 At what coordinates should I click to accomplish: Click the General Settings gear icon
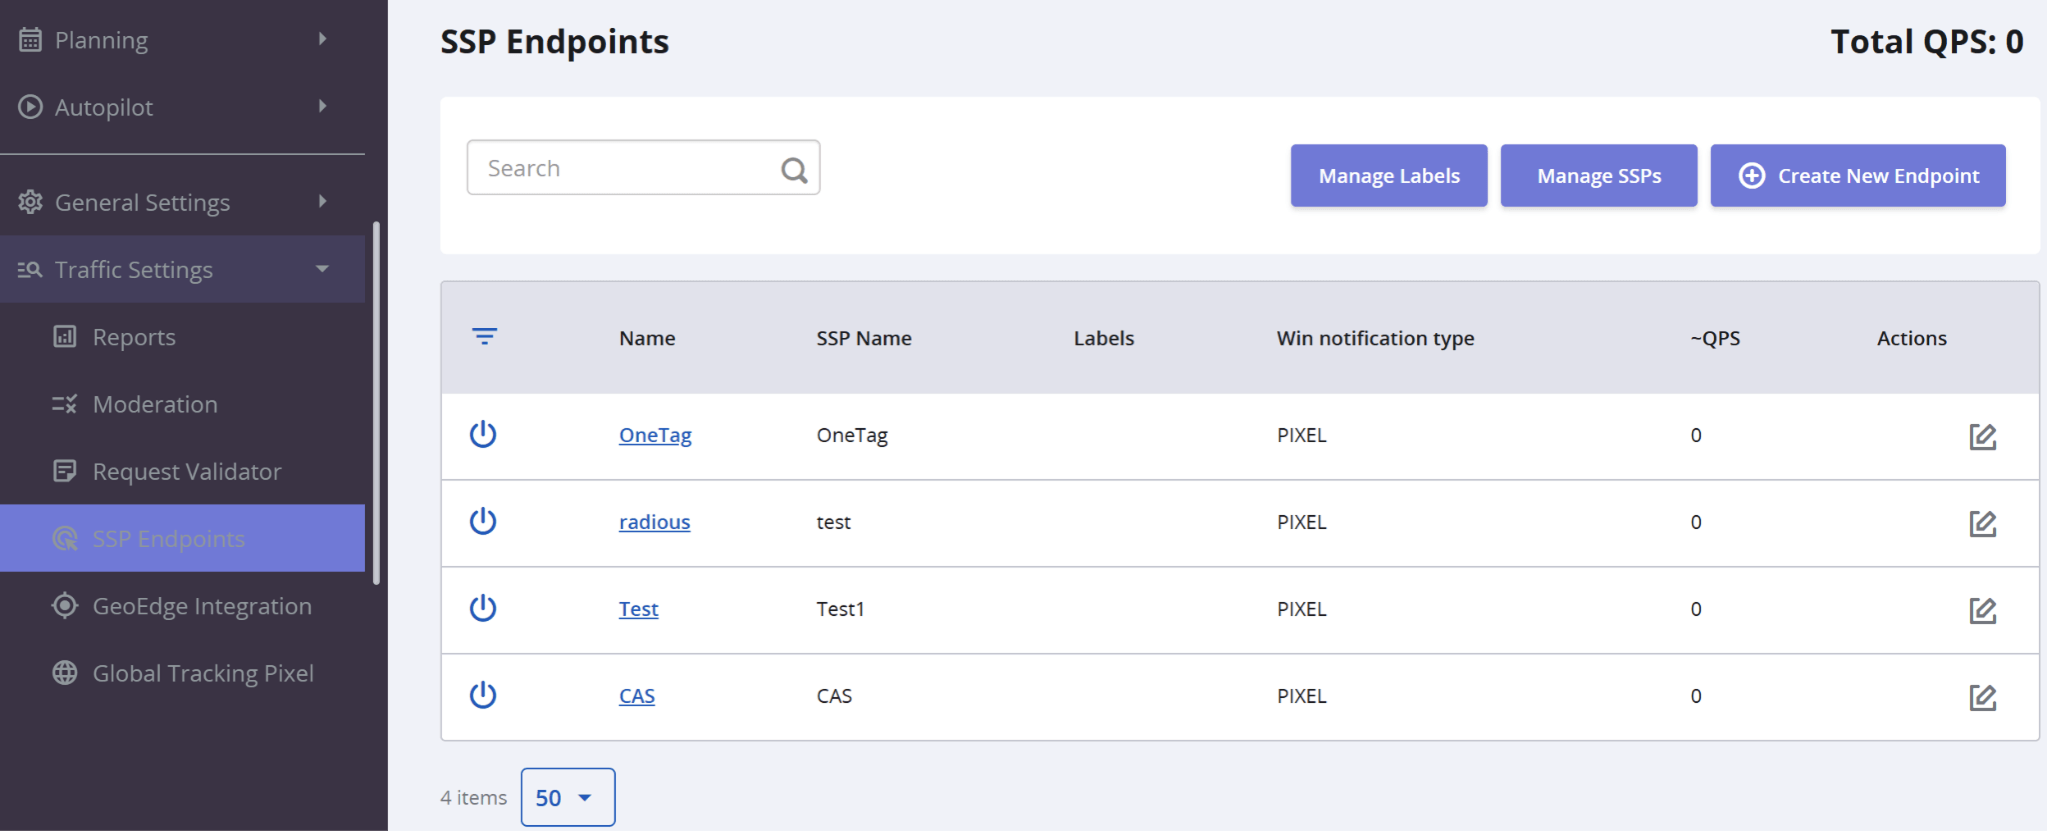pos(30,202)
